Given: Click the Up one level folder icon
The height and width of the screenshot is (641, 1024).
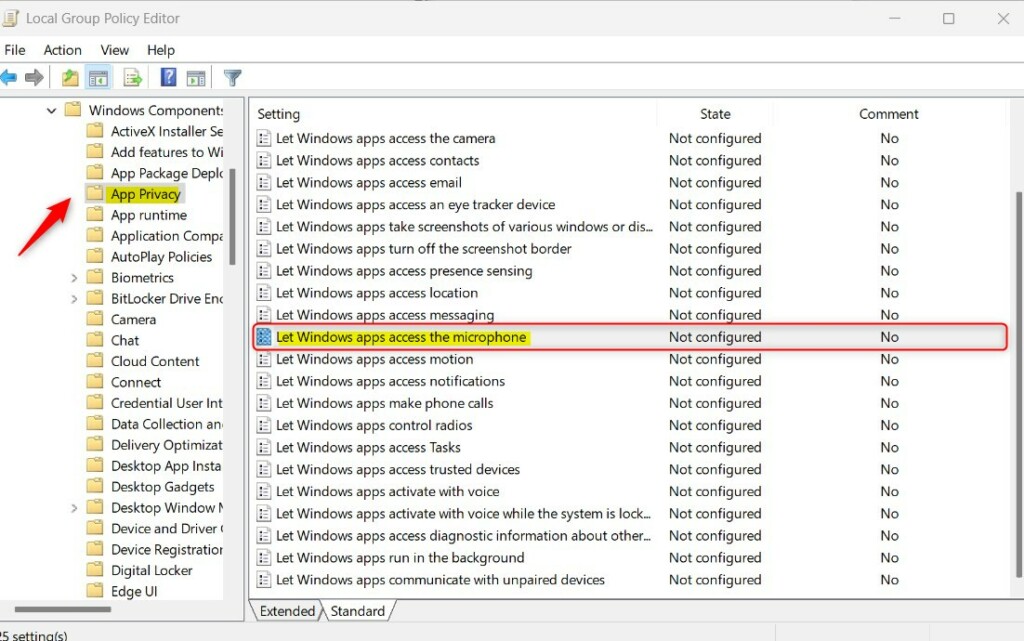Looking at the screenshot, I should [x=70, y=78].
